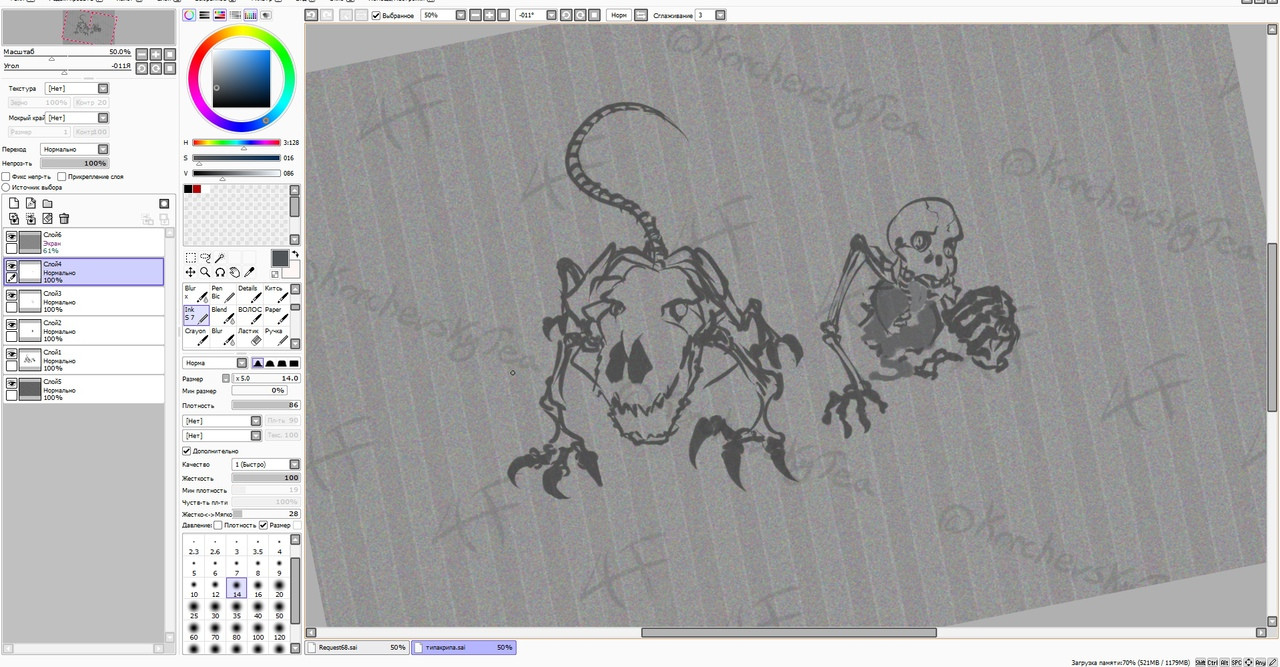Enable Прикрепление слоя checkbox
The image size is (1280, 667).
point(62,176)
